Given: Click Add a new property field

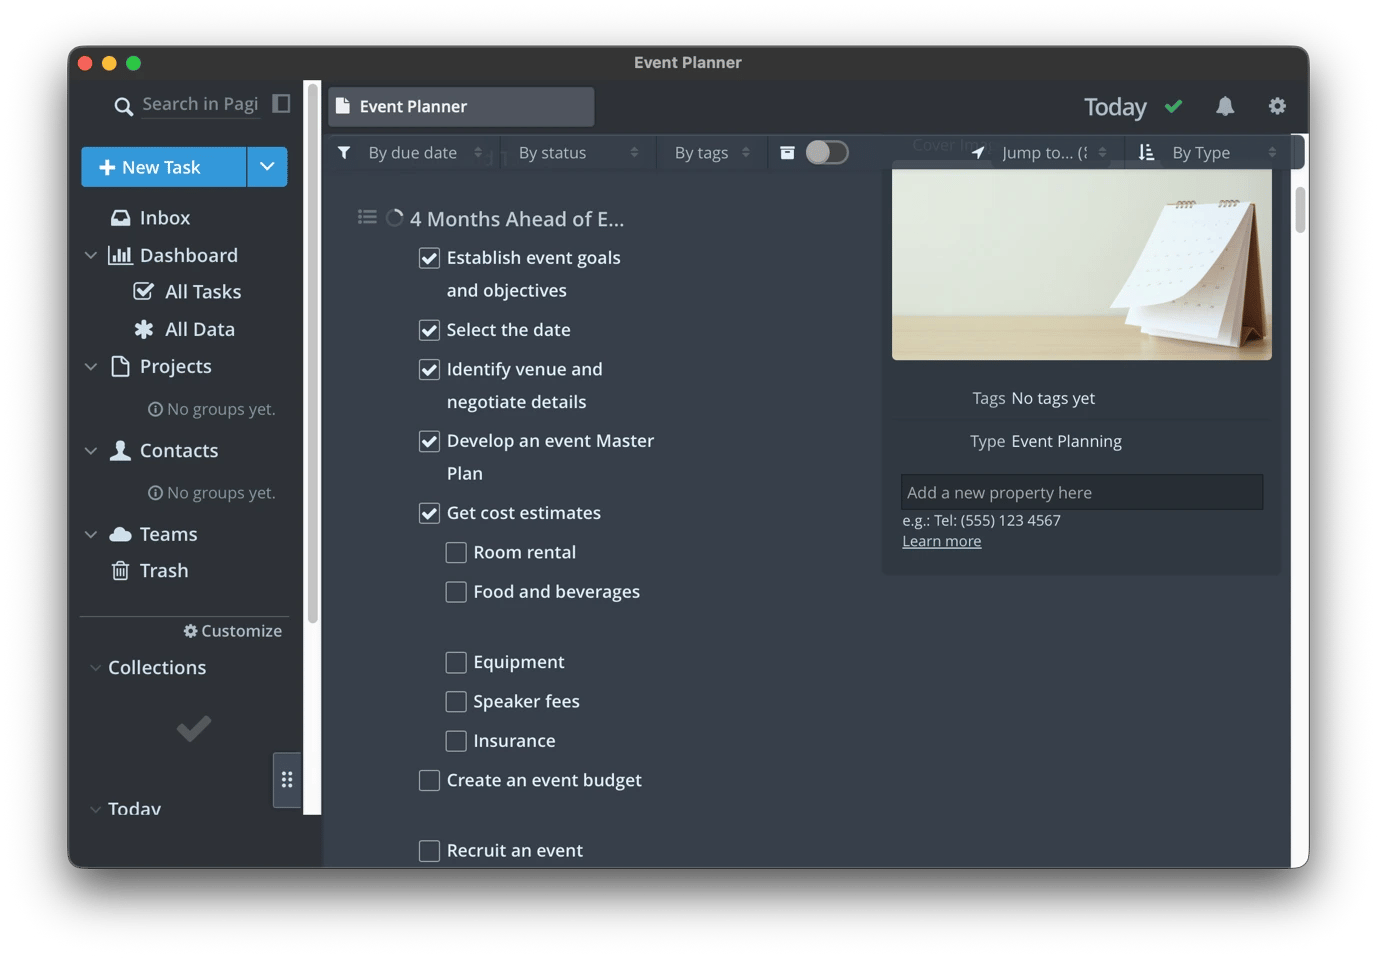Looking at the screenshot, I should click(1081, 492).
